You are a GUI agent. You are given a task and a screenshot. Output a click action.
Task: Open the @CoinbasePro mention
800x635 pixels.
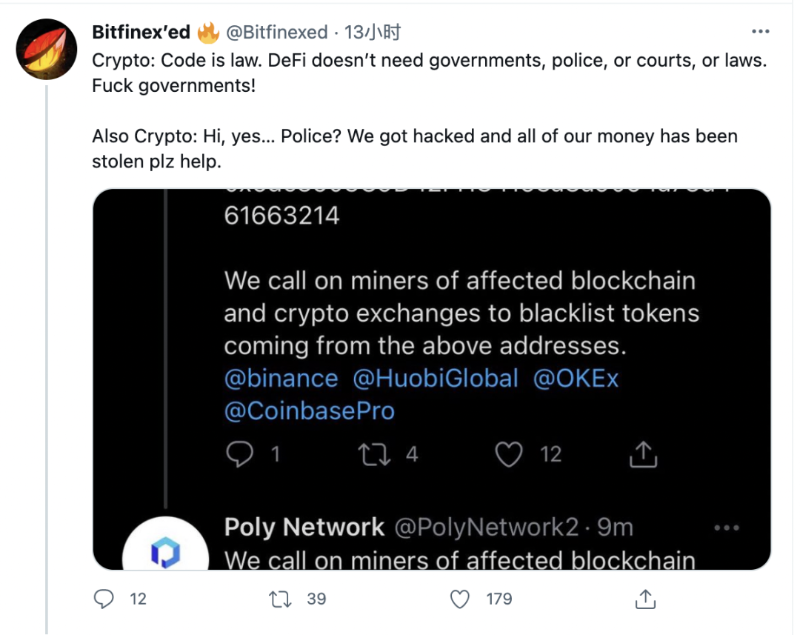pyautogui.click(x=309, y=411)
